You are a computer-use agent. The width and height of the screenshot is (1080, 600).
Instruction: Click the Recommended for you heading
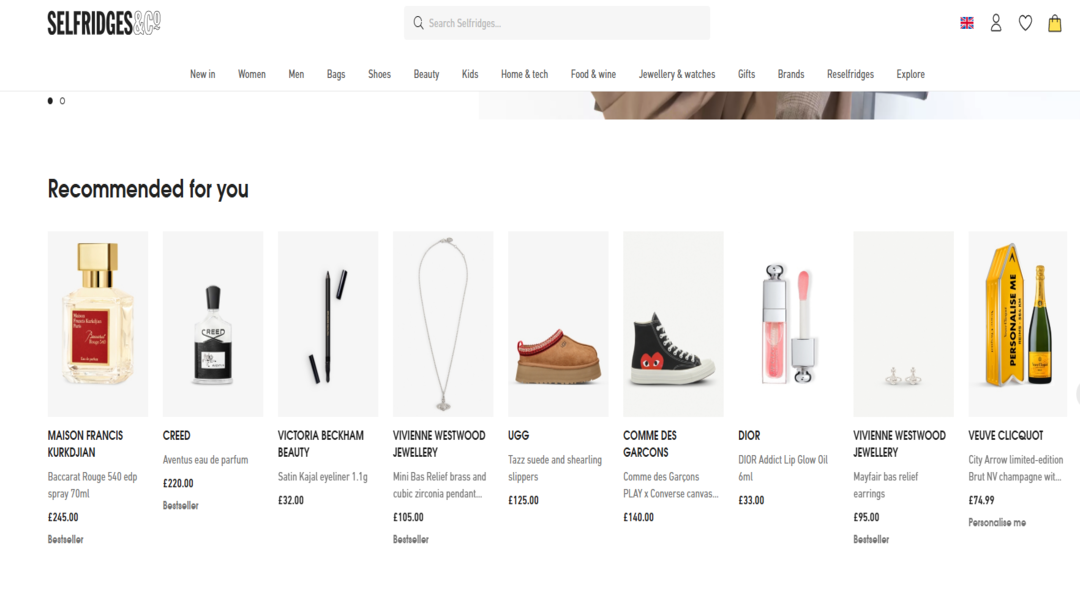[x=148, y=189]
